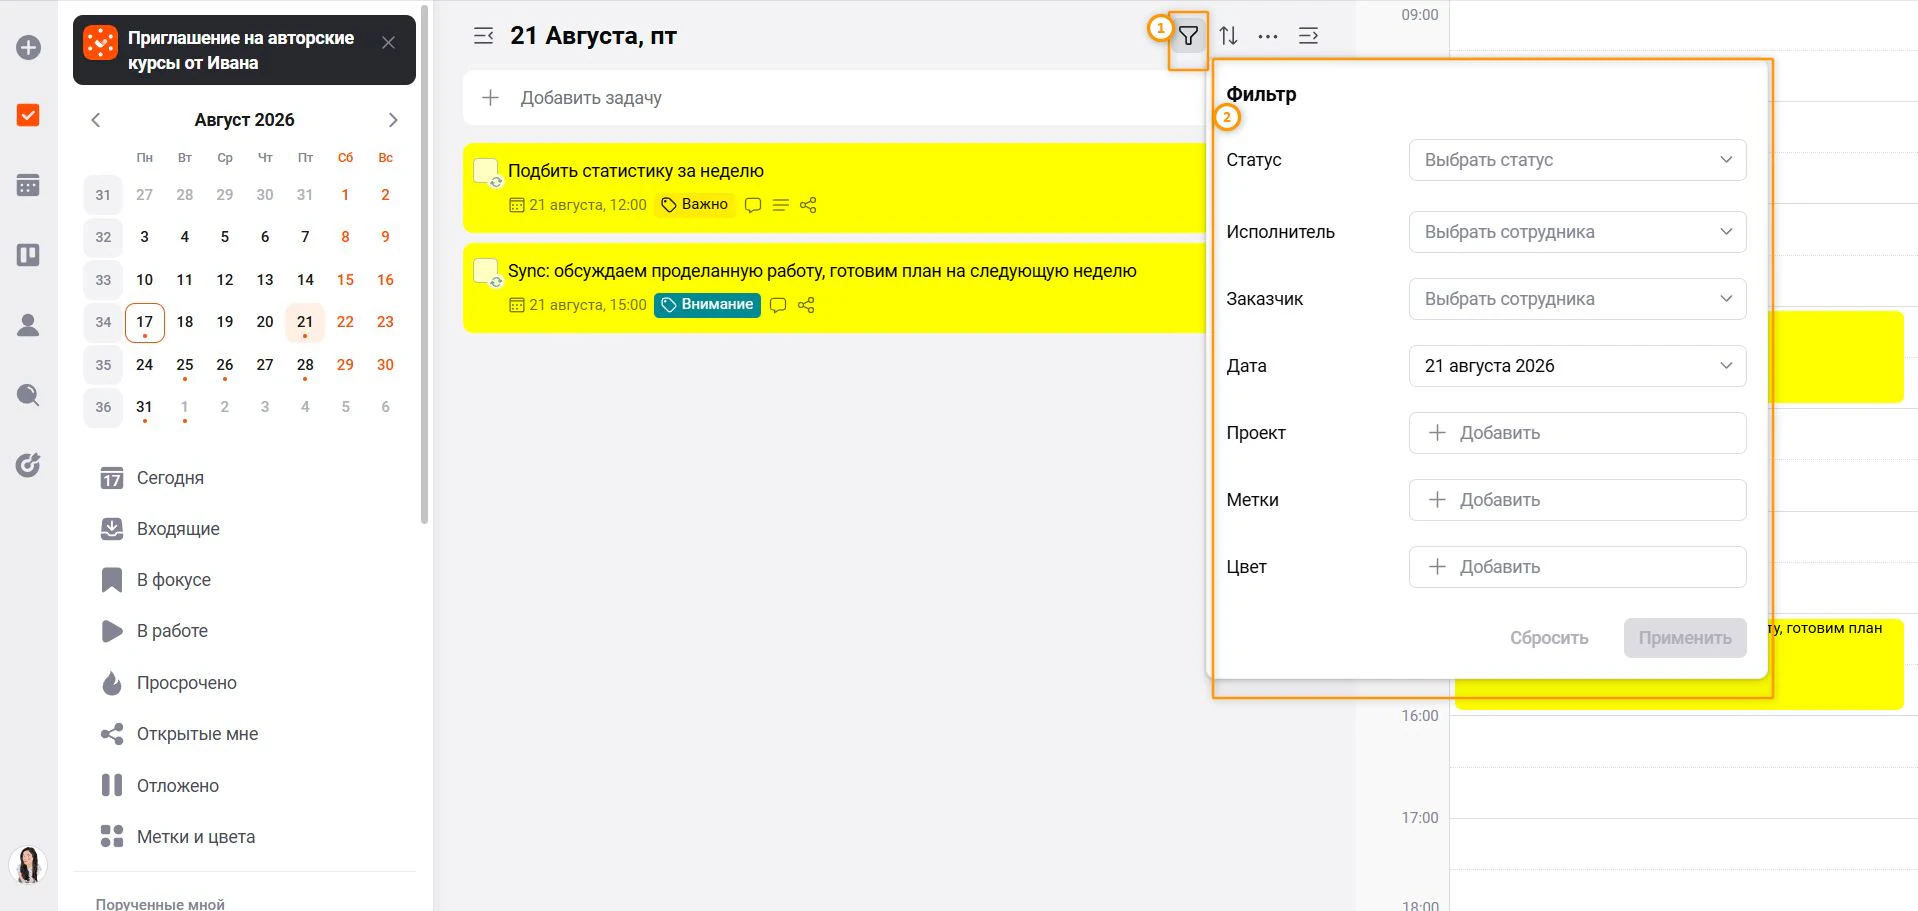This screenshot has width=1918, height=911.
Task: Collapse the right timeline panel icon
Action: tap(1308, 36)
